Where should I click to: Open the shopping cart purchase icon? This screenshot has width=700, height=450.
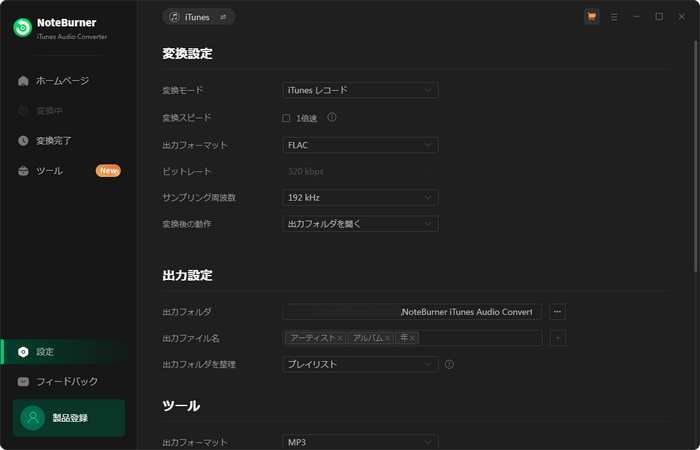(592, 17)
